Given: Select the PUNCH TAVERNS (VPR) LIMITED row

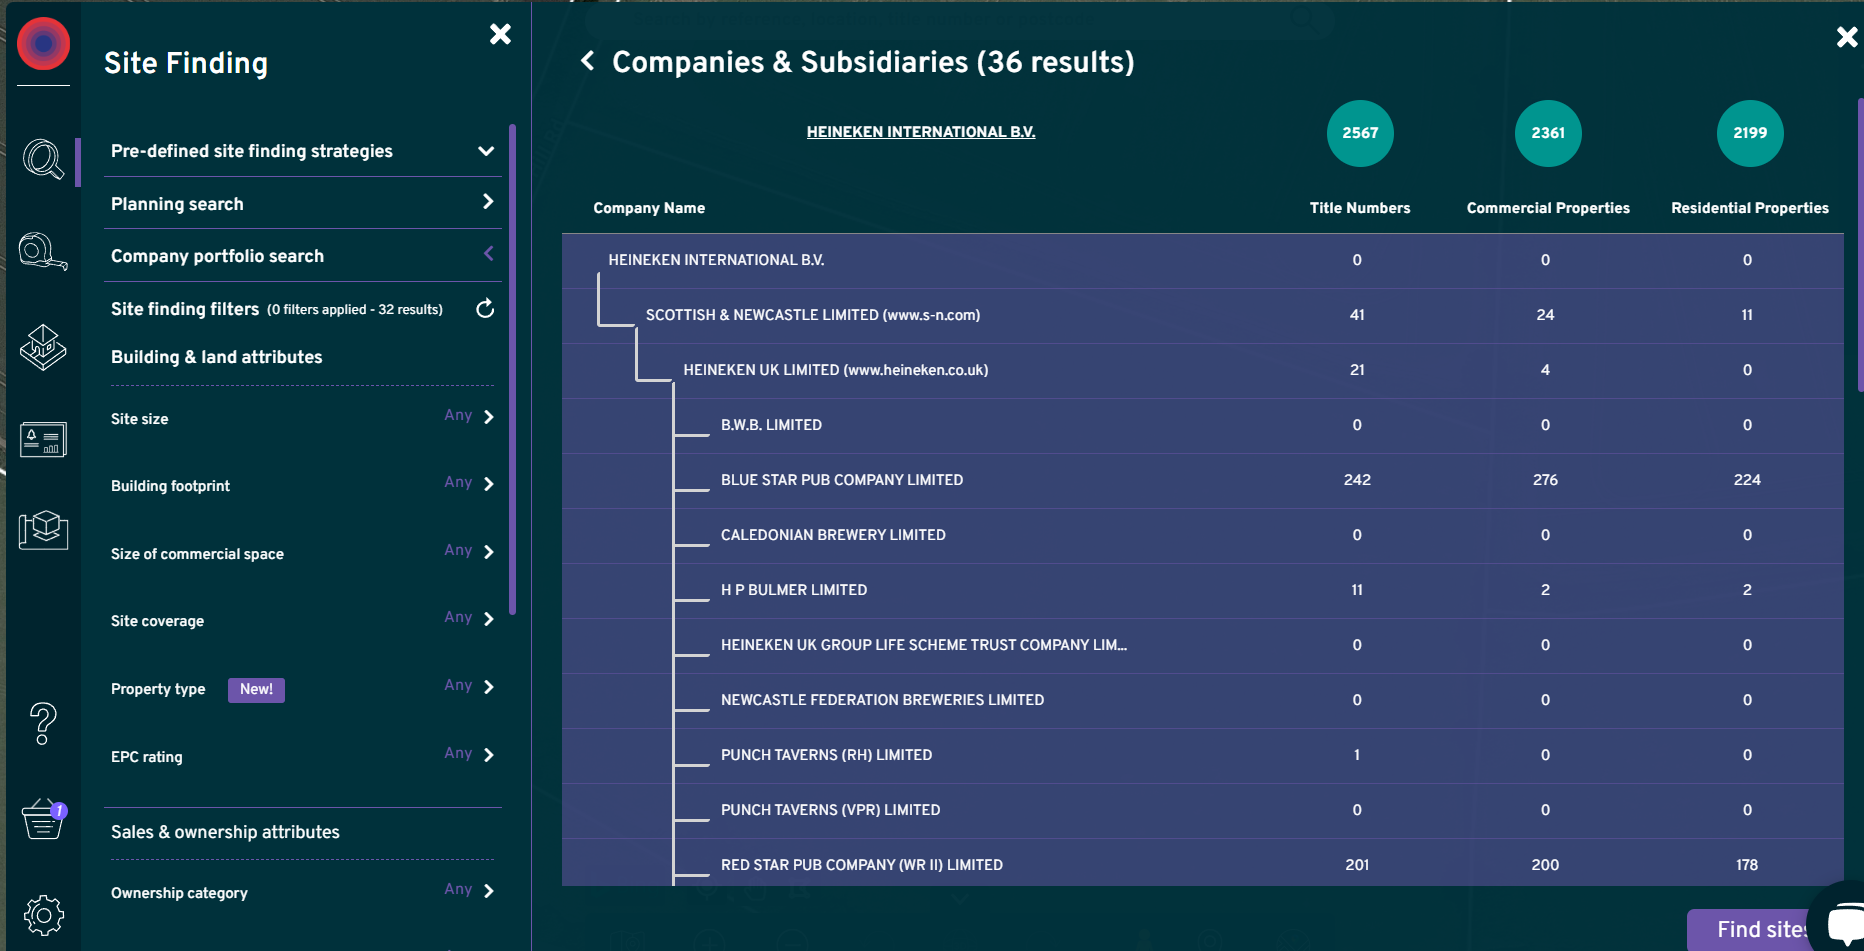Looking at the screenshot, I should click(1202, 810).
